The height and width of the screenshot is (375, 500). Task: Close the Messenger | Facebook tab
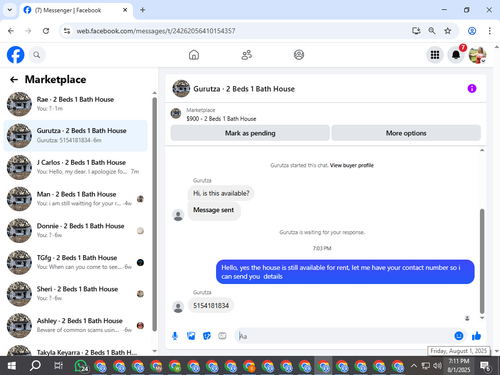point(125,10)
